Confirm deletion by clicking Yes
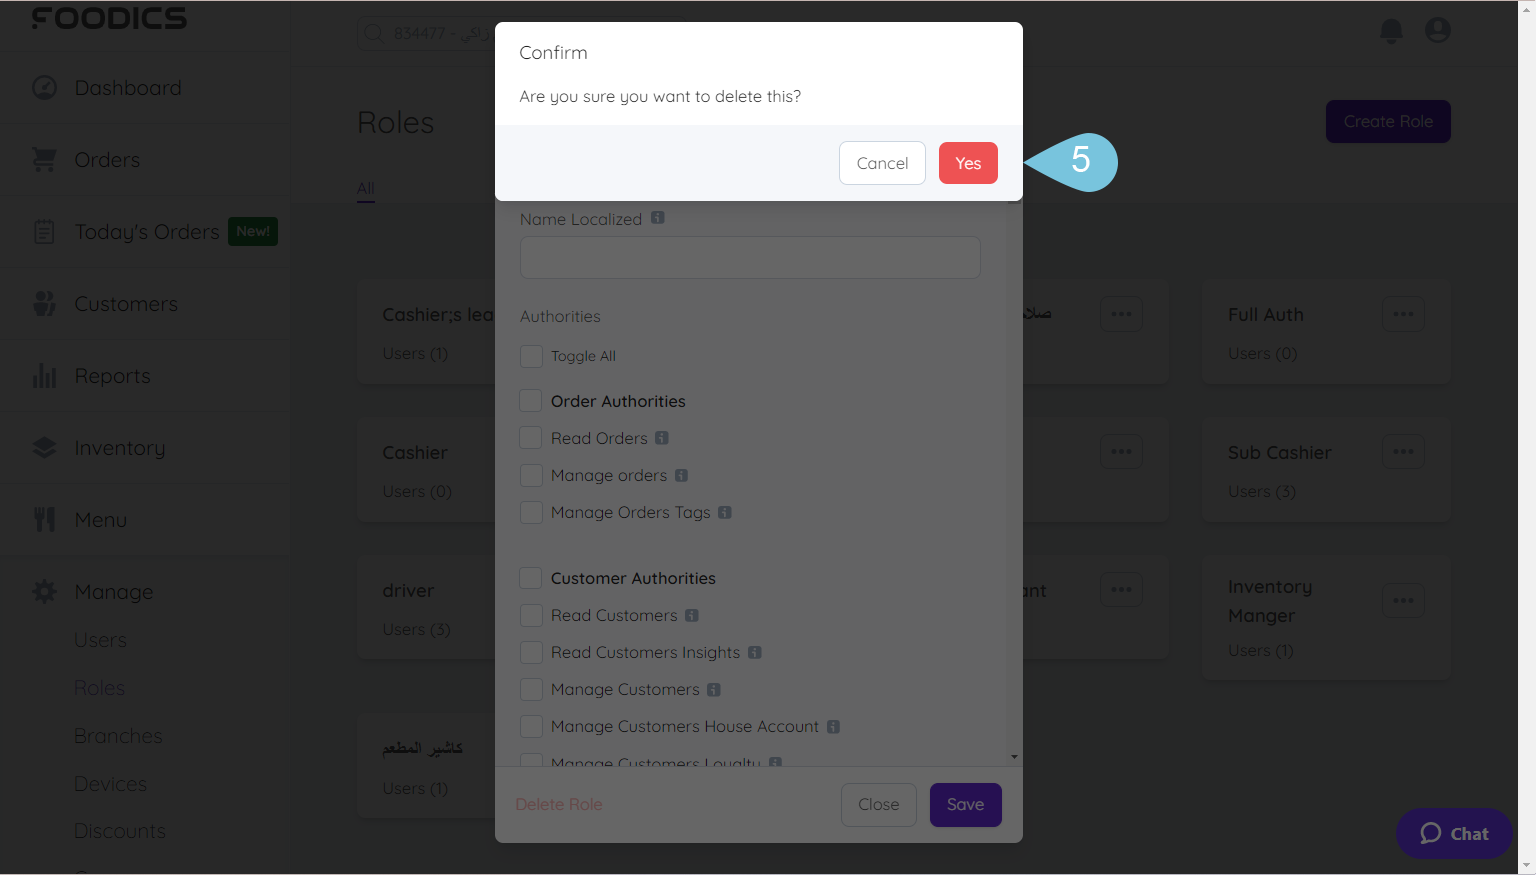The image size is (1536, 875). click(x=967, y=162)
